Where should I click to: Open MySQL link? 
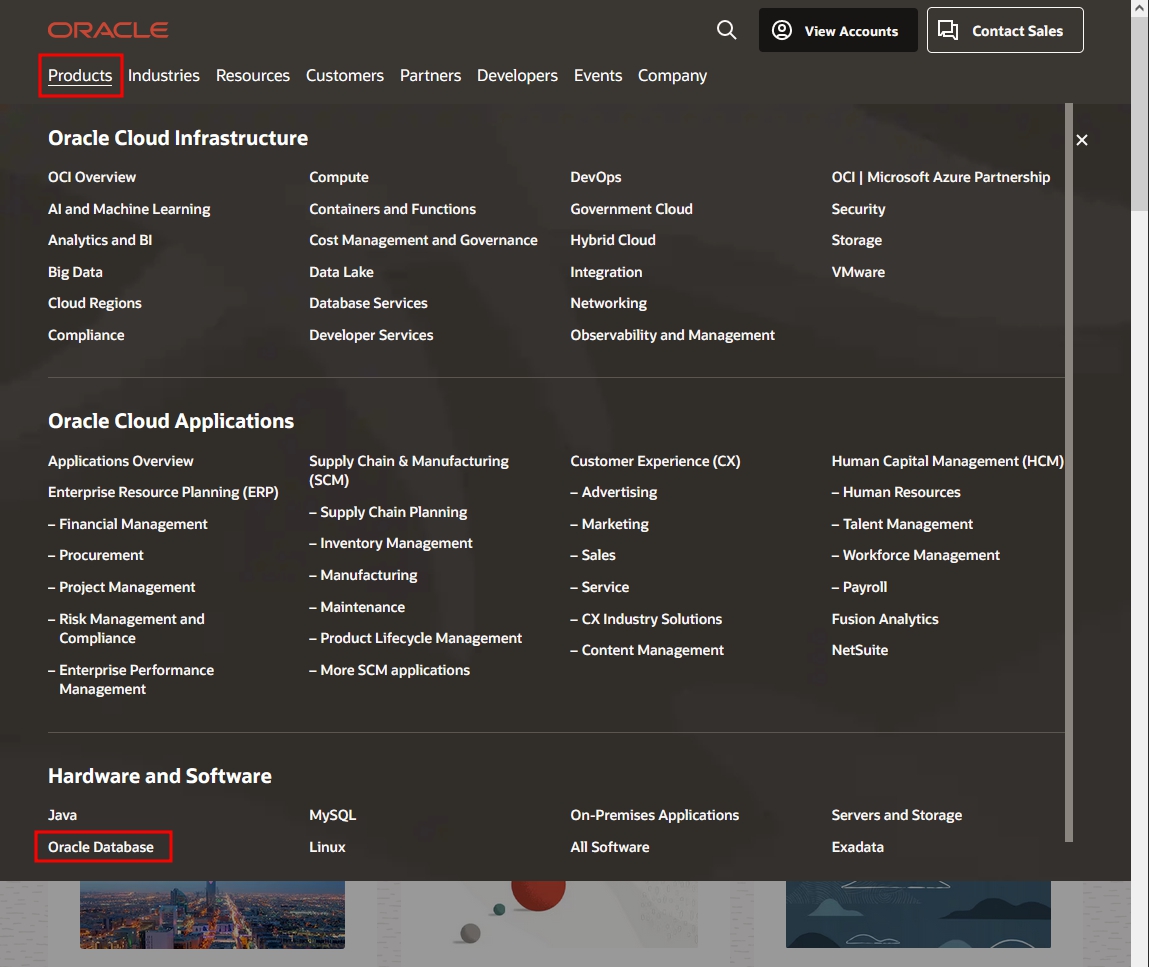click(x=332, y=815)
